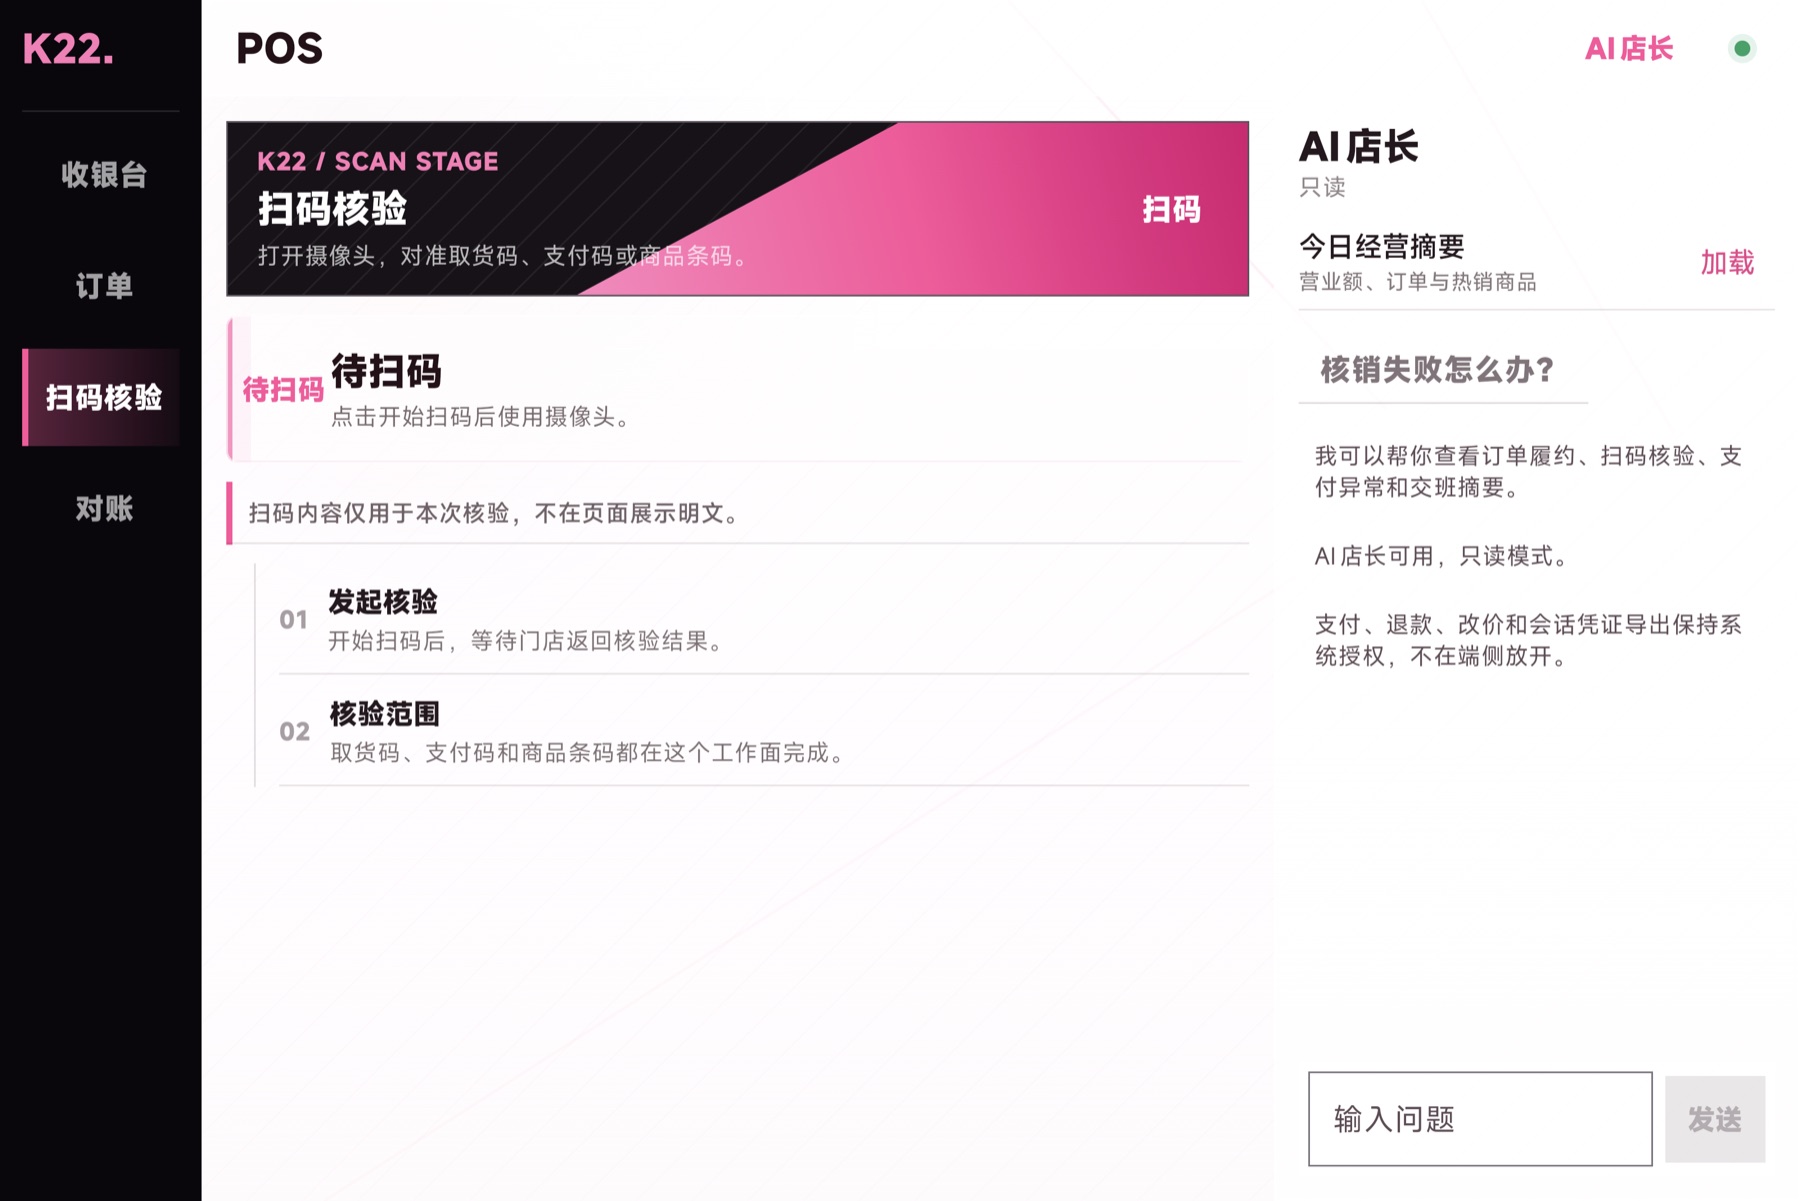Click the 打开摄像头 banner description
Image resolution: width=1800 pixels, height=1201 pixels.
point(505,256)
